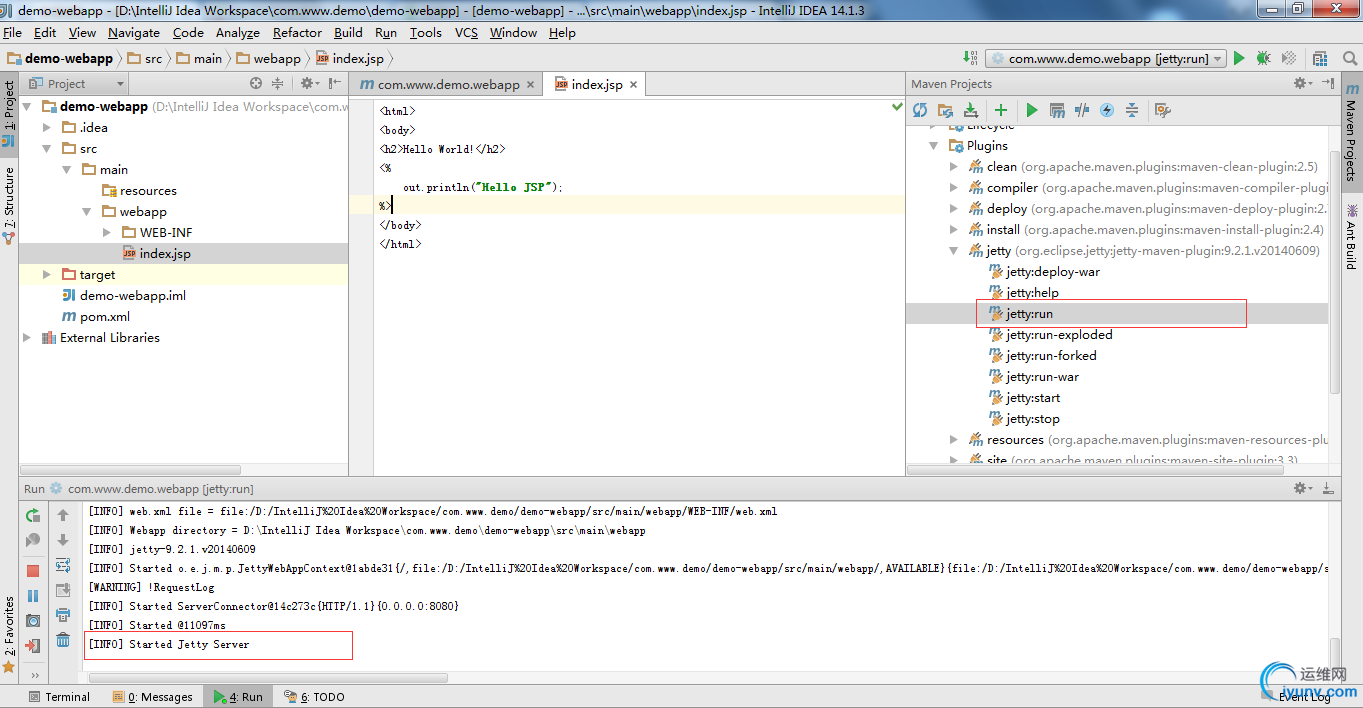Expand the WEB-INF folder
The image size is (1363, 708).
tap(107, 232)
